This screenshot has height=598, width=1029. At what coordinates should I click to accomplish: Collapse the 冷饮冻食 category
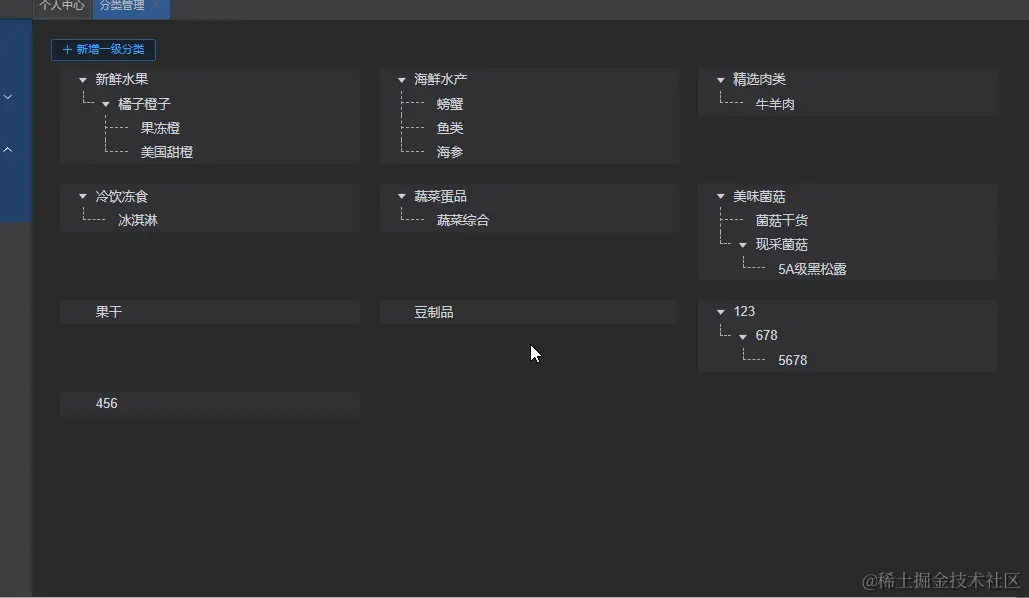coord(83,196)
